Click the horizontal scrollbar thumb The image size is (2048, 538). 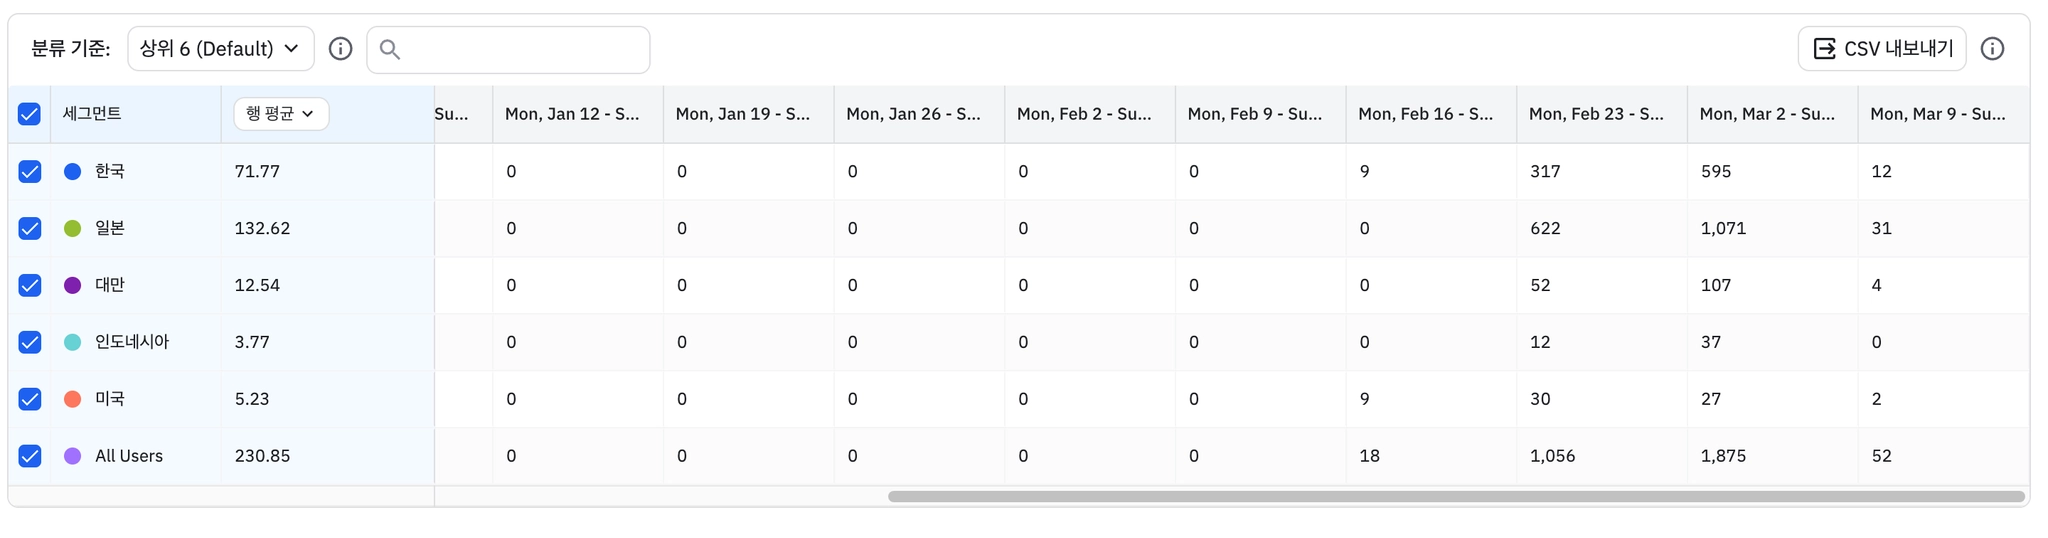pos(1456,496)
